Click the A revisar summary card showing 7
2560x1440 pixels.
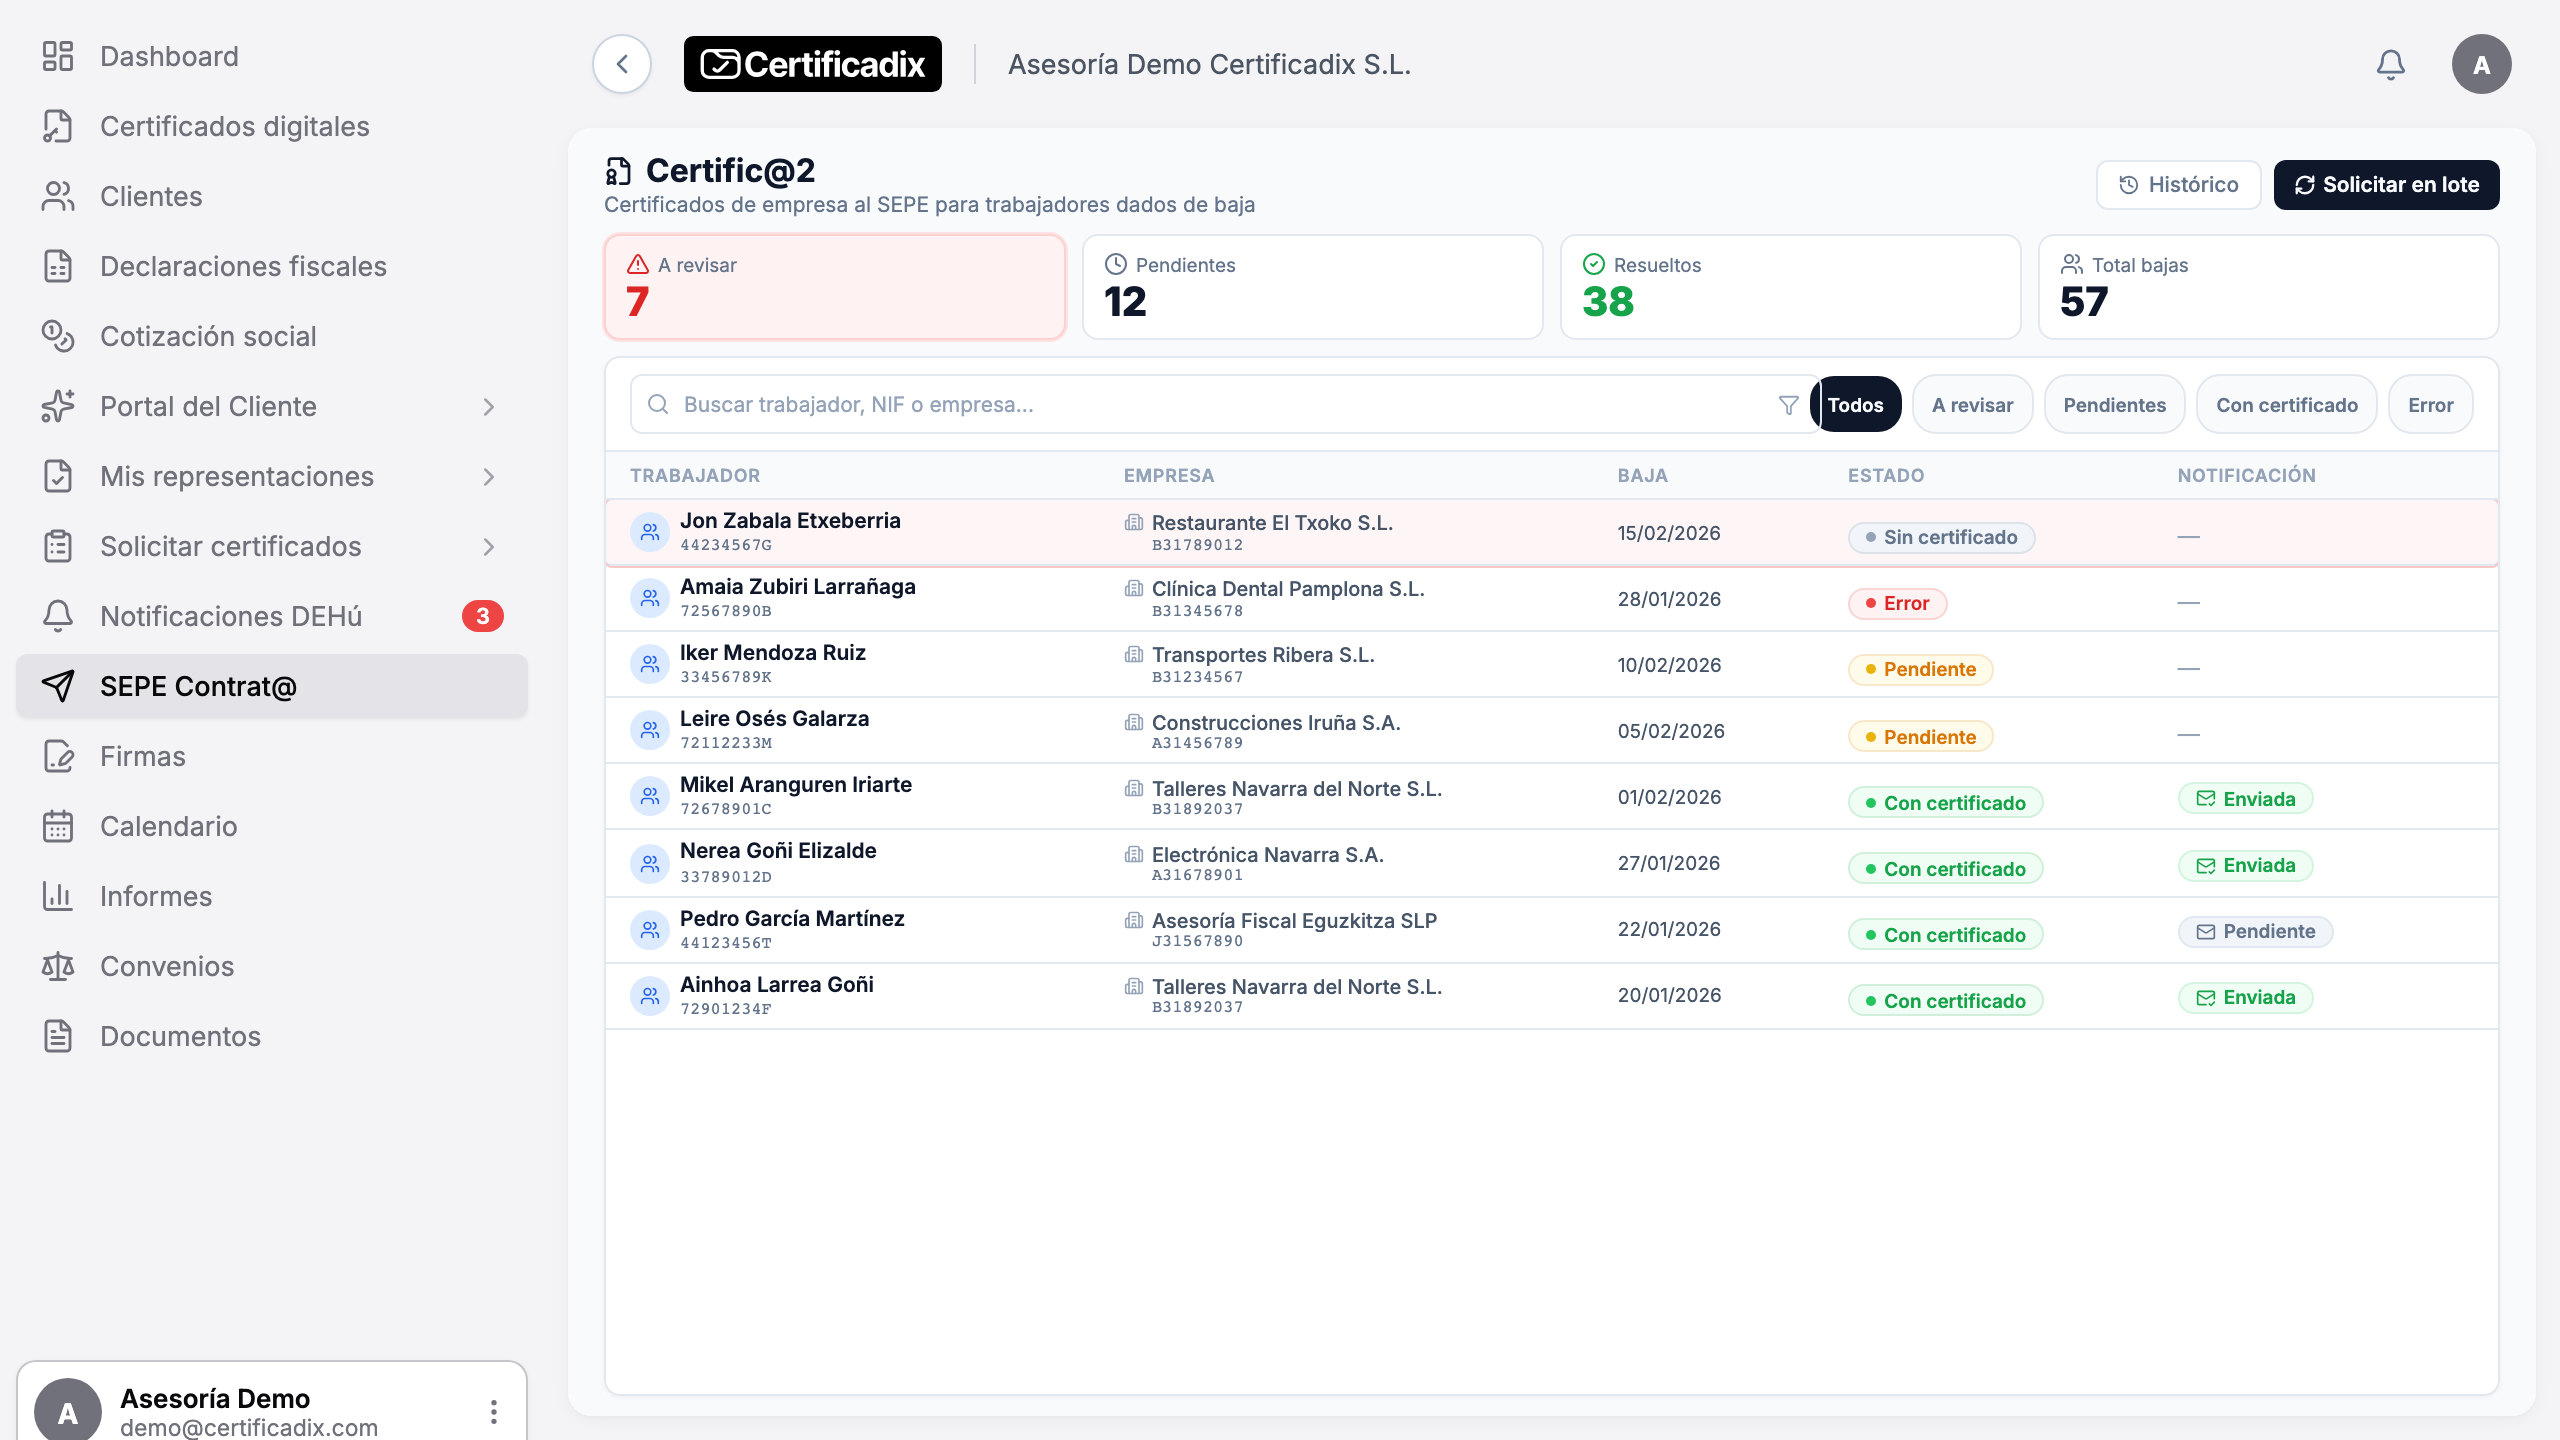coord(835,287)
